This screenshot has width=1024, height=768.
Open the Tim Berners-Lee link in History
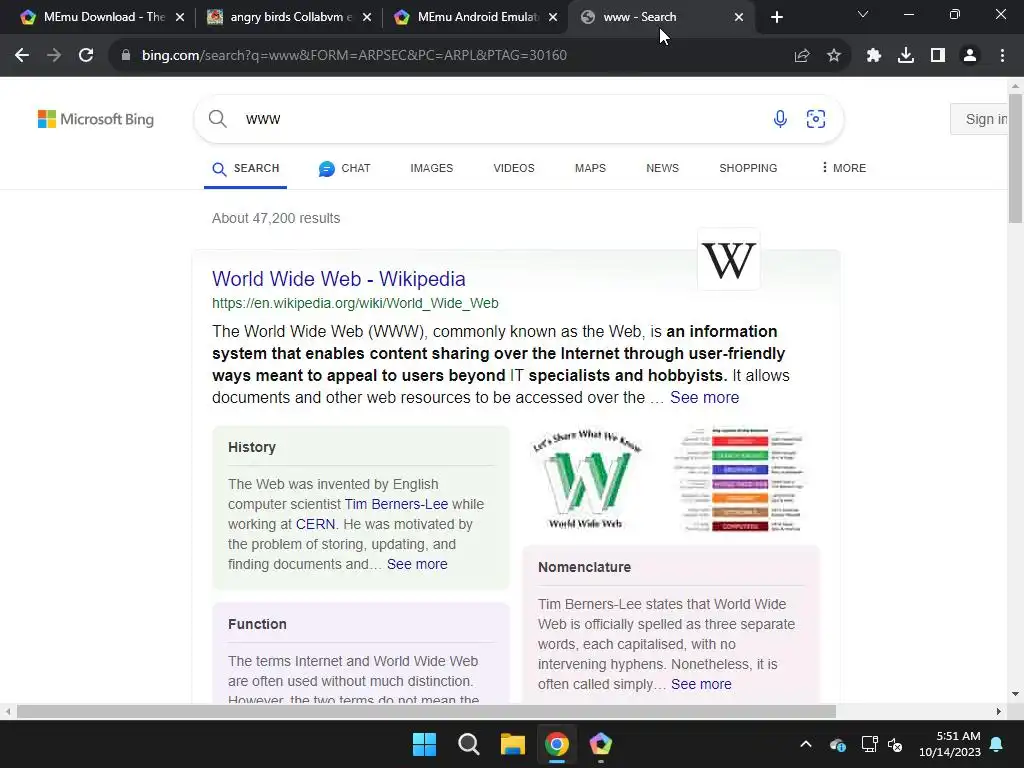point(396,504)
